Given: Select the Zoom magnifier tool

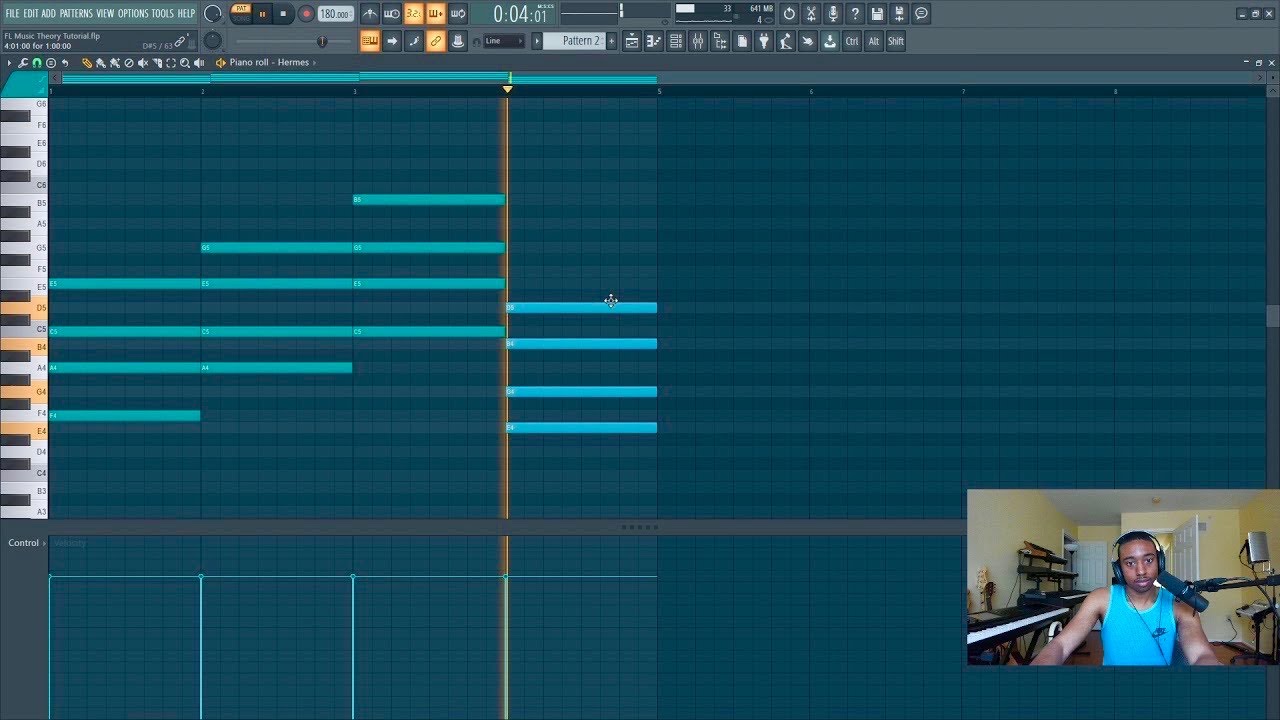Looking at the screenshot, I should 185,63.
